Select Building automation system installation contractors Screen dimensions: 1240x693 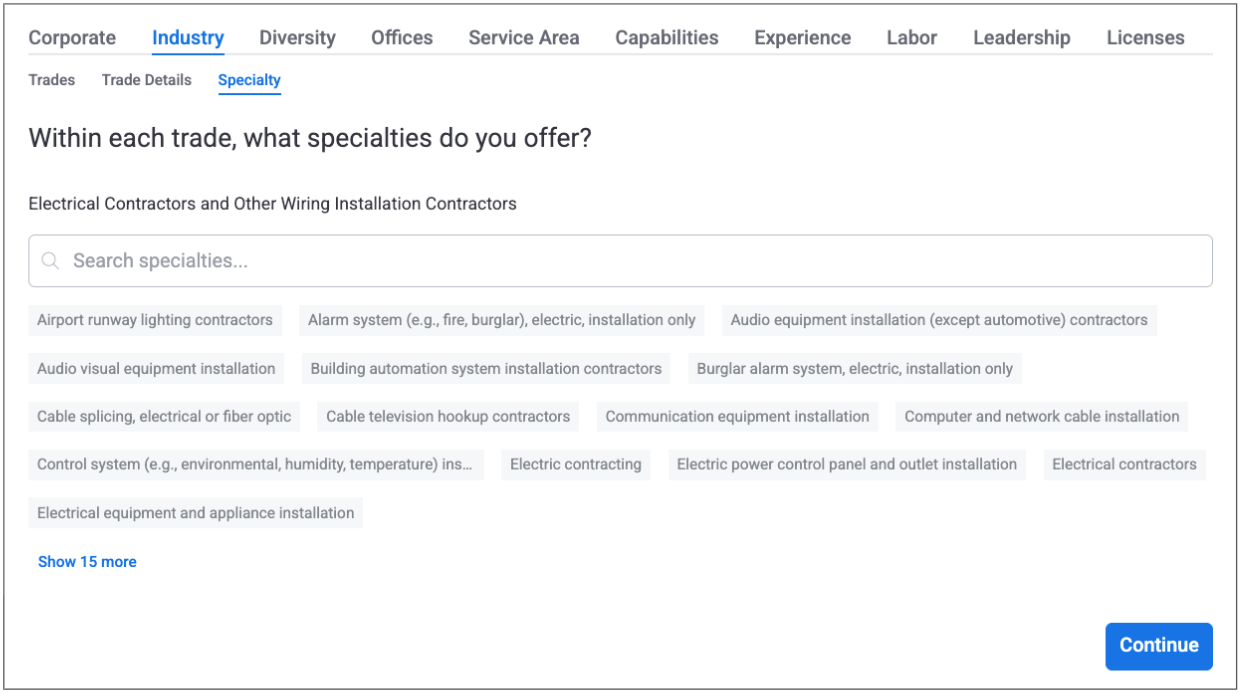pyautogui.click(x=486, y=368)
